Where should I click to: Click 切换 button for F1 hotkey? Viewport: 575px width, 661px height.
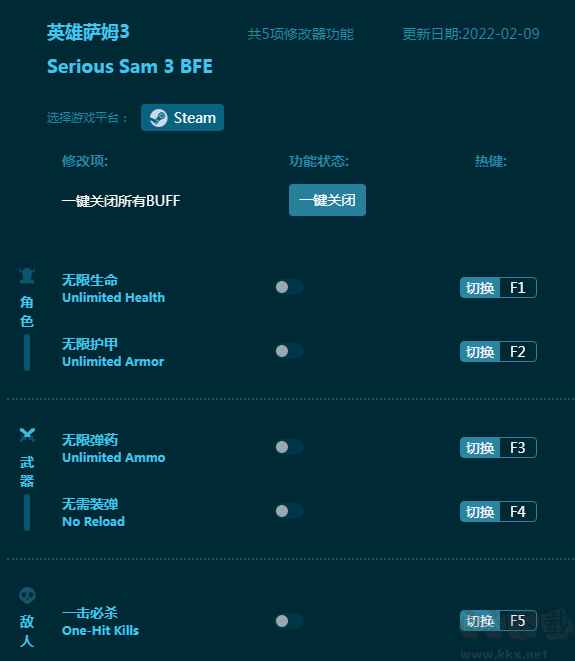coord(480,288)
